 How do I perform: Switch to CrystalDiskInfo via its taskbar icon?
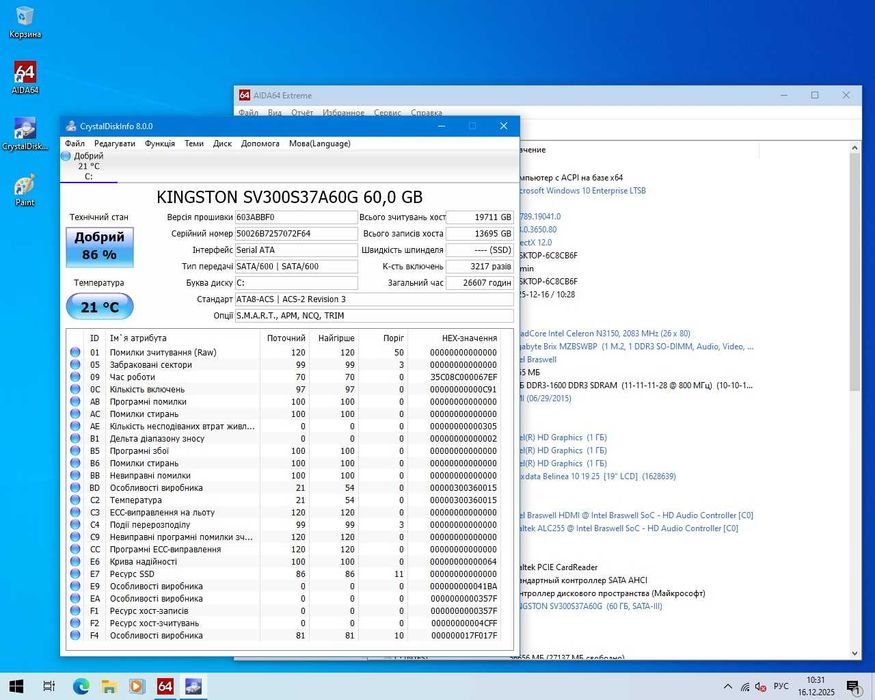click(x=192, y=686)
